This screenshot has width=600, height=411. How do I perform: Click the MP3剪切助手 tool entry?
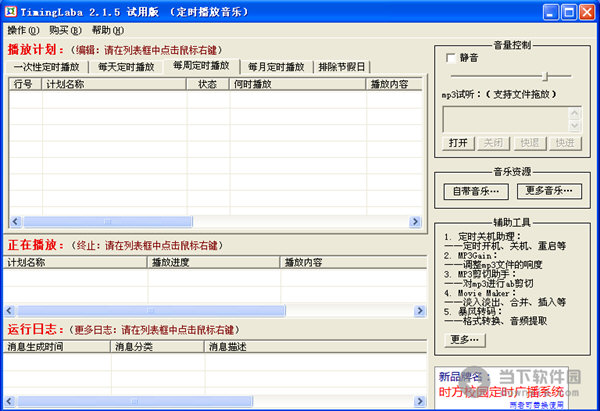[x=480, y=274]
